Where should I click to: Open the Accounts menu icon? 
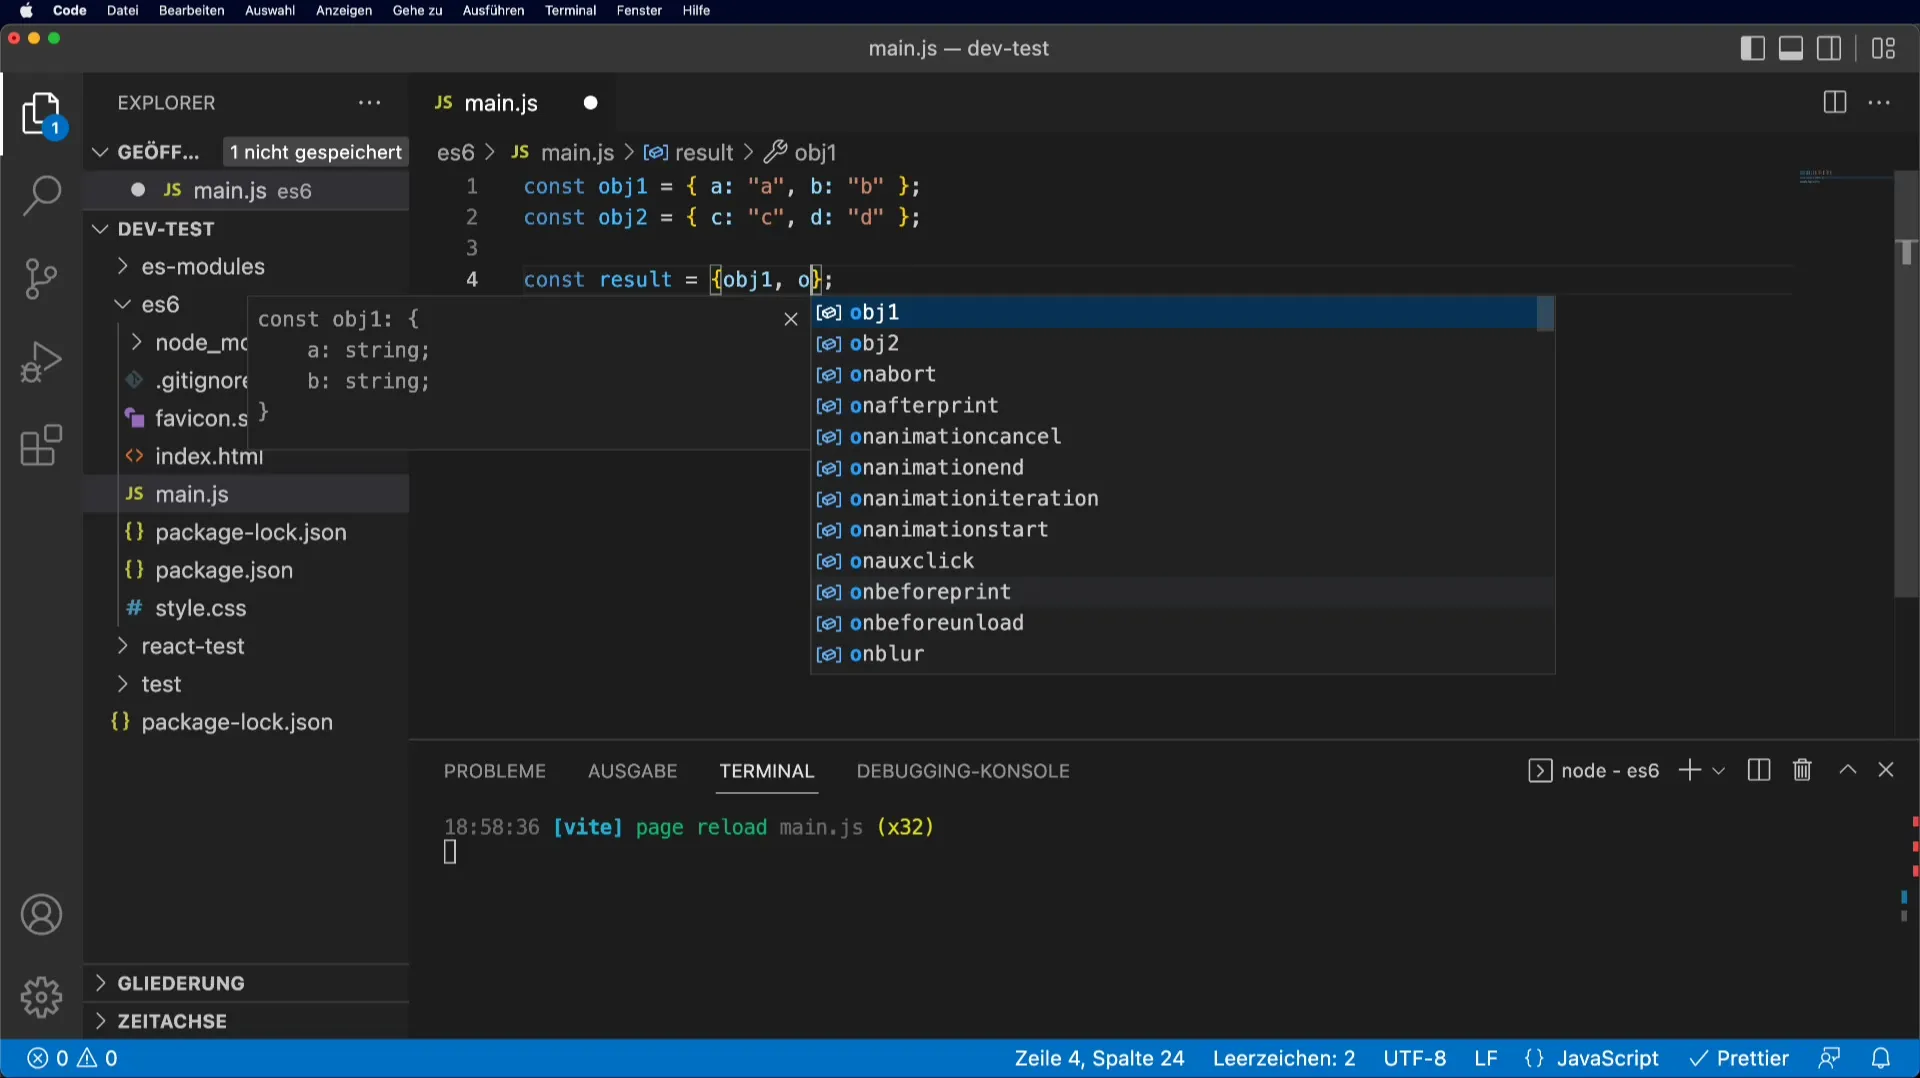[x=41, y=915]
